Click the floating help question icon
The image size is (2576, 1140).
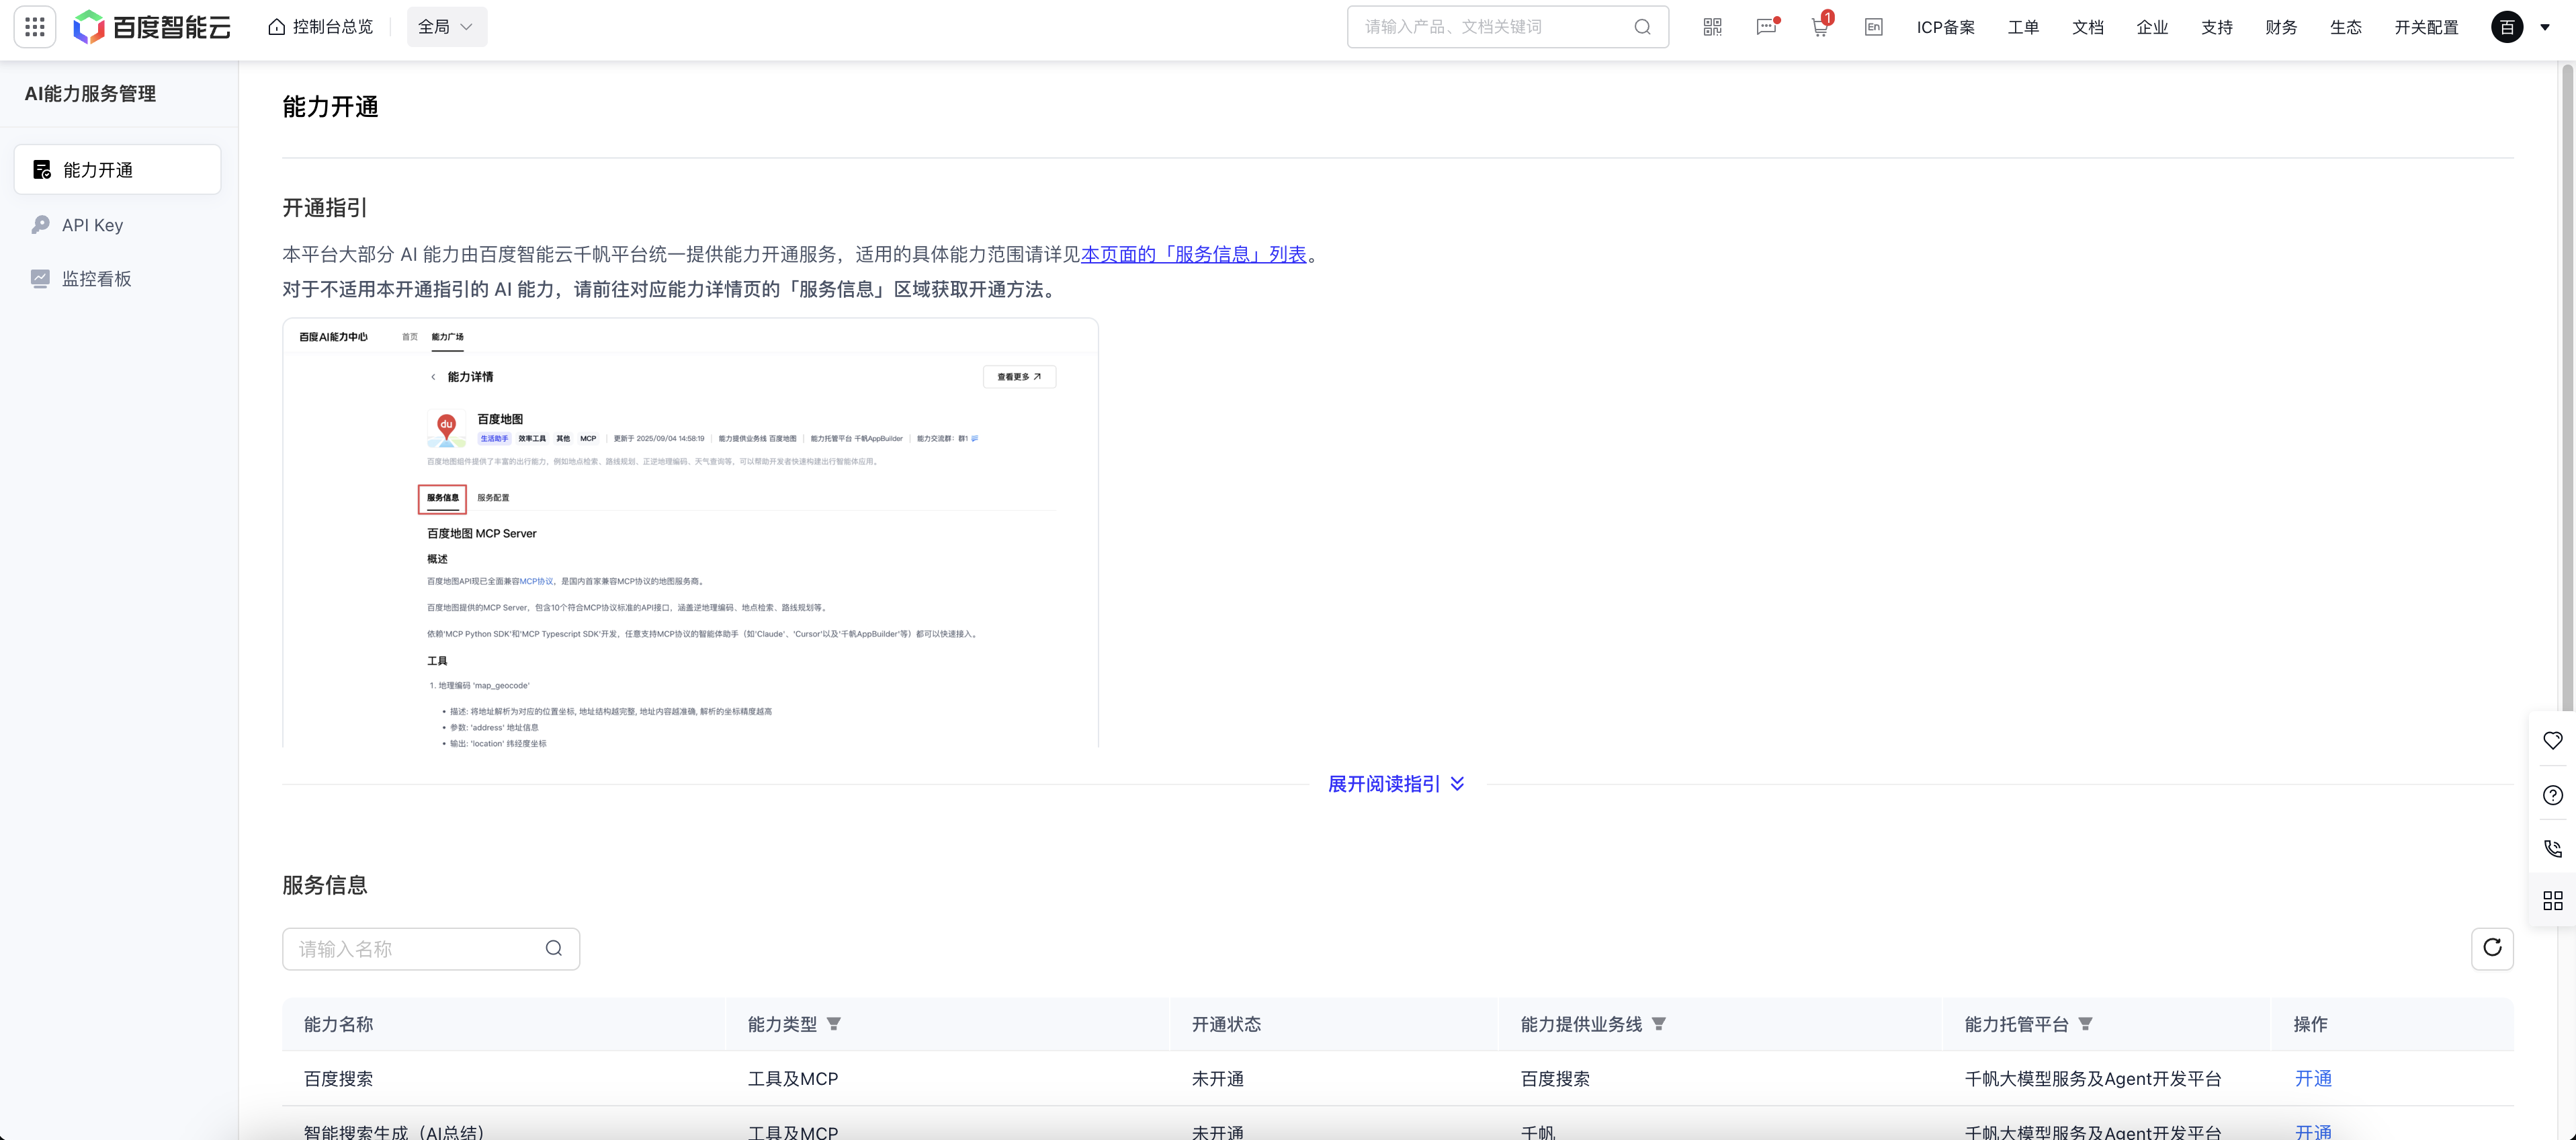tap(2552, 795)
